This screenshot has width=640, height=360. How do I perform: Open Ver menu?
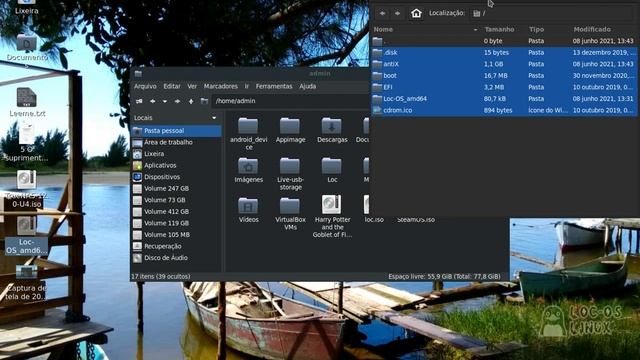point(192,86)
